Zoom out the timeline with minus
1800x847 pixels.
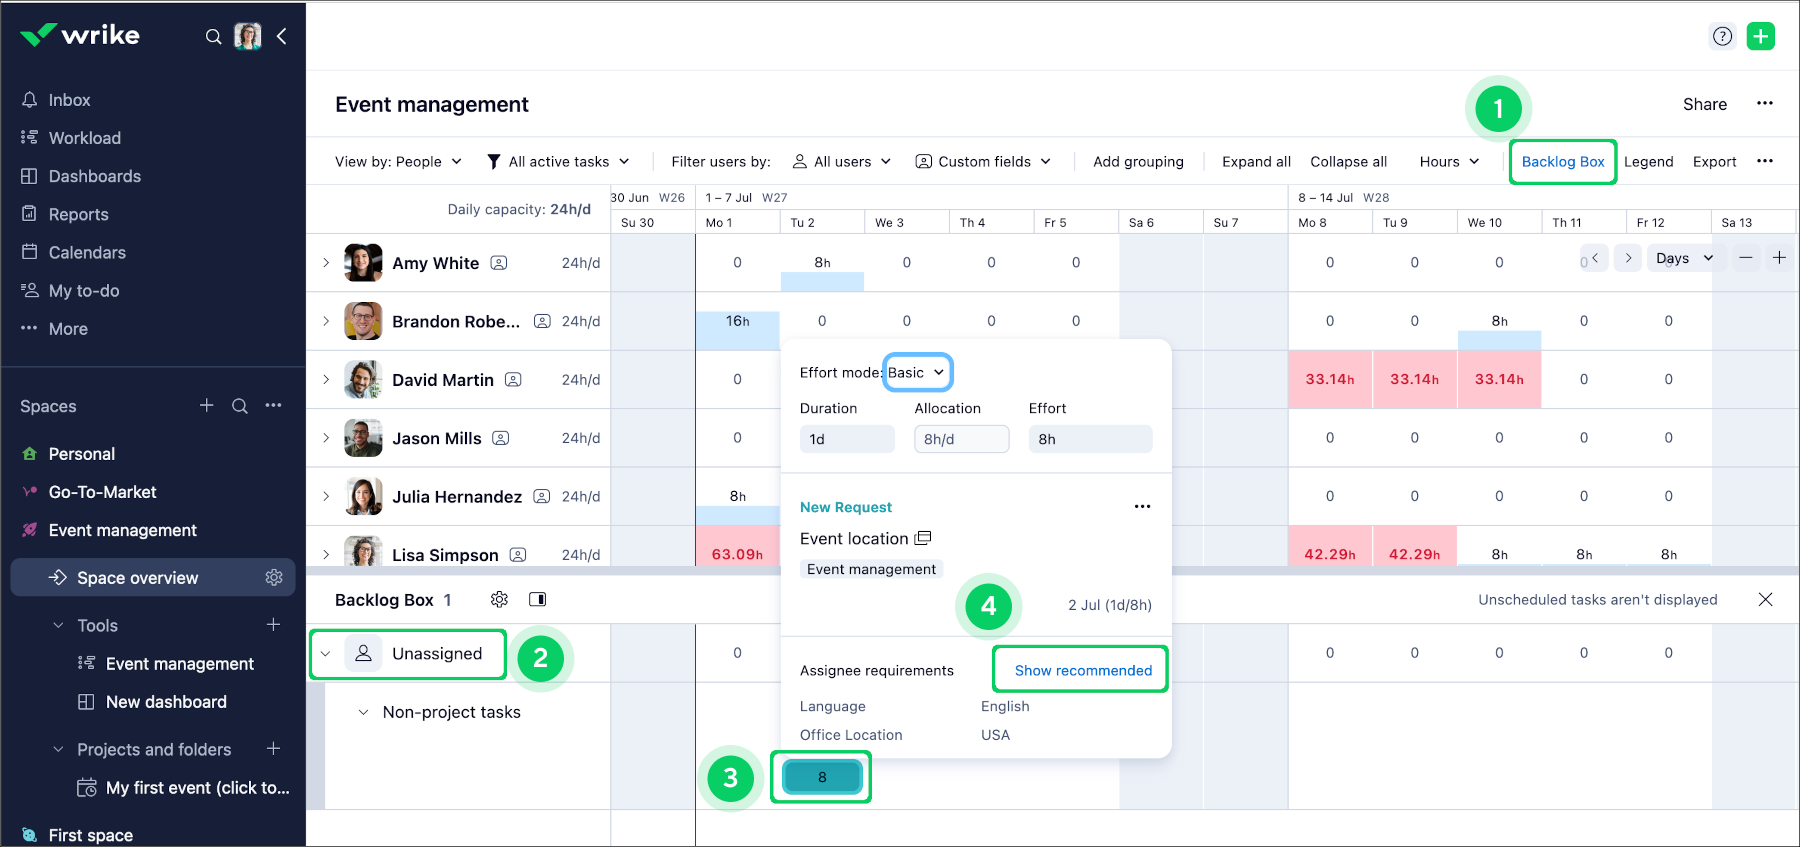tap(1746, 258)
